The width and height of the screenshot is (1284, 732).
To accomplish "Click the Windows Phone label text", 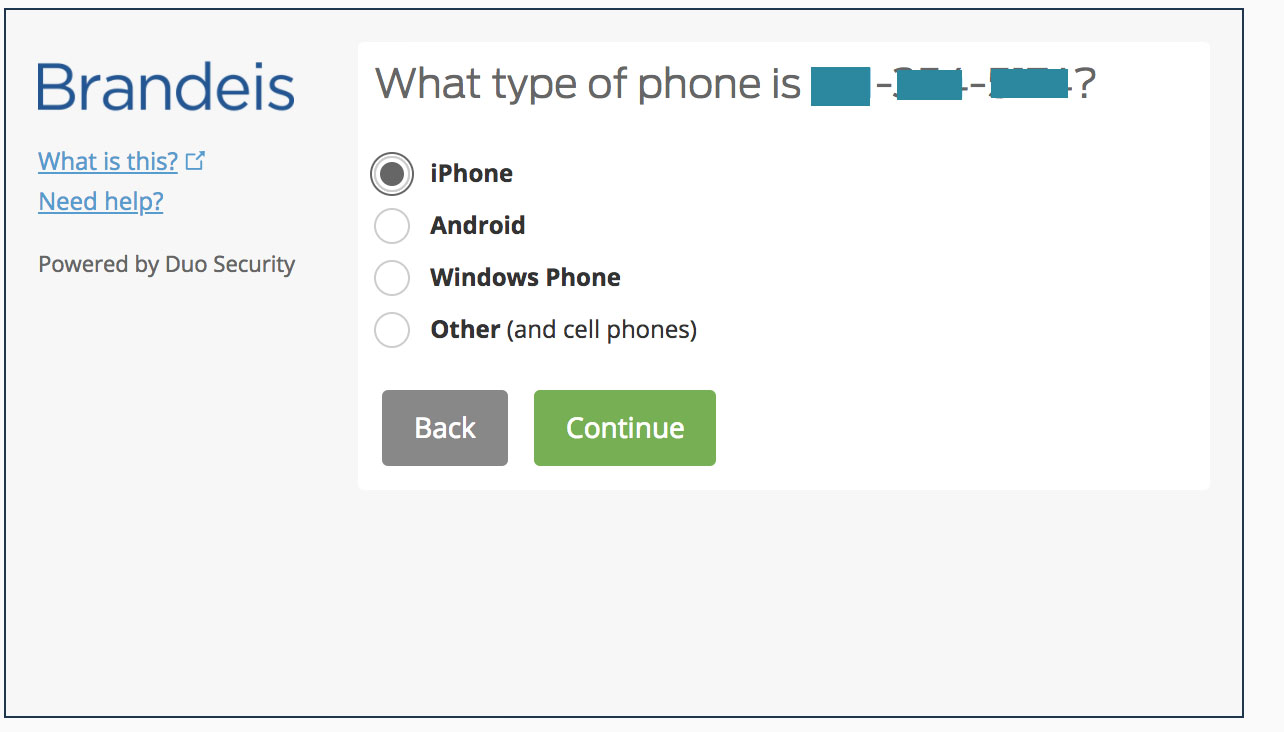I will (x=525, y=277).
